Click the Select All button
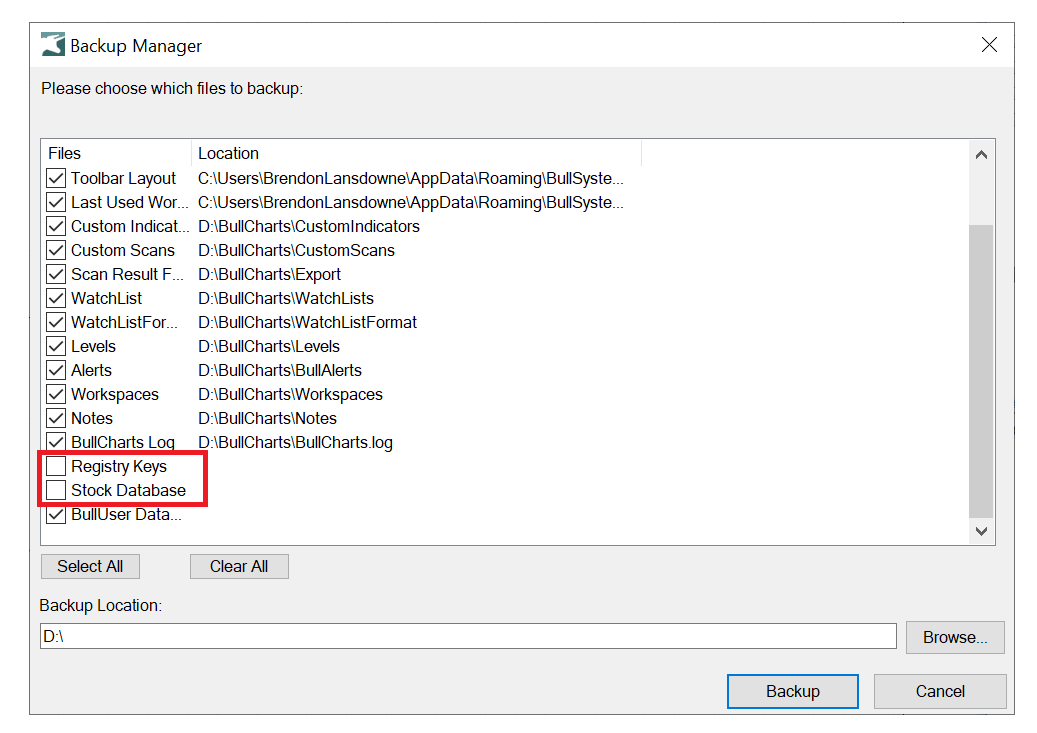This screenshot has width=1037, height=733. [90, 566]
